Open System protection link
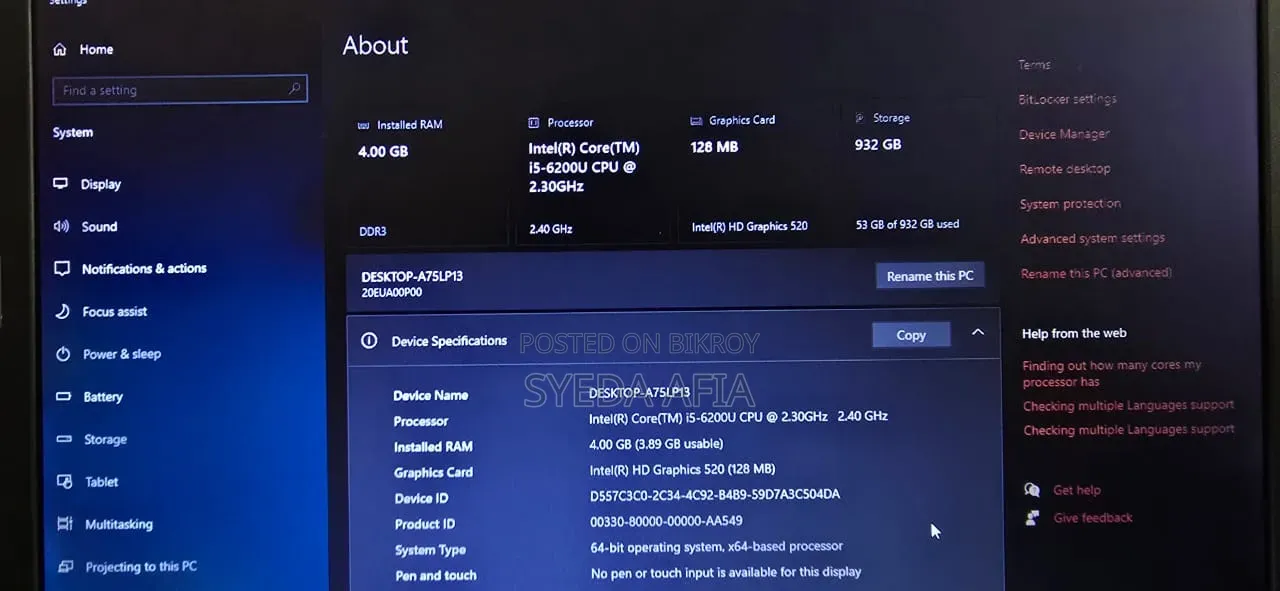The height and width of the screenshot is (591, 1280). click(x=1070, y=204)
